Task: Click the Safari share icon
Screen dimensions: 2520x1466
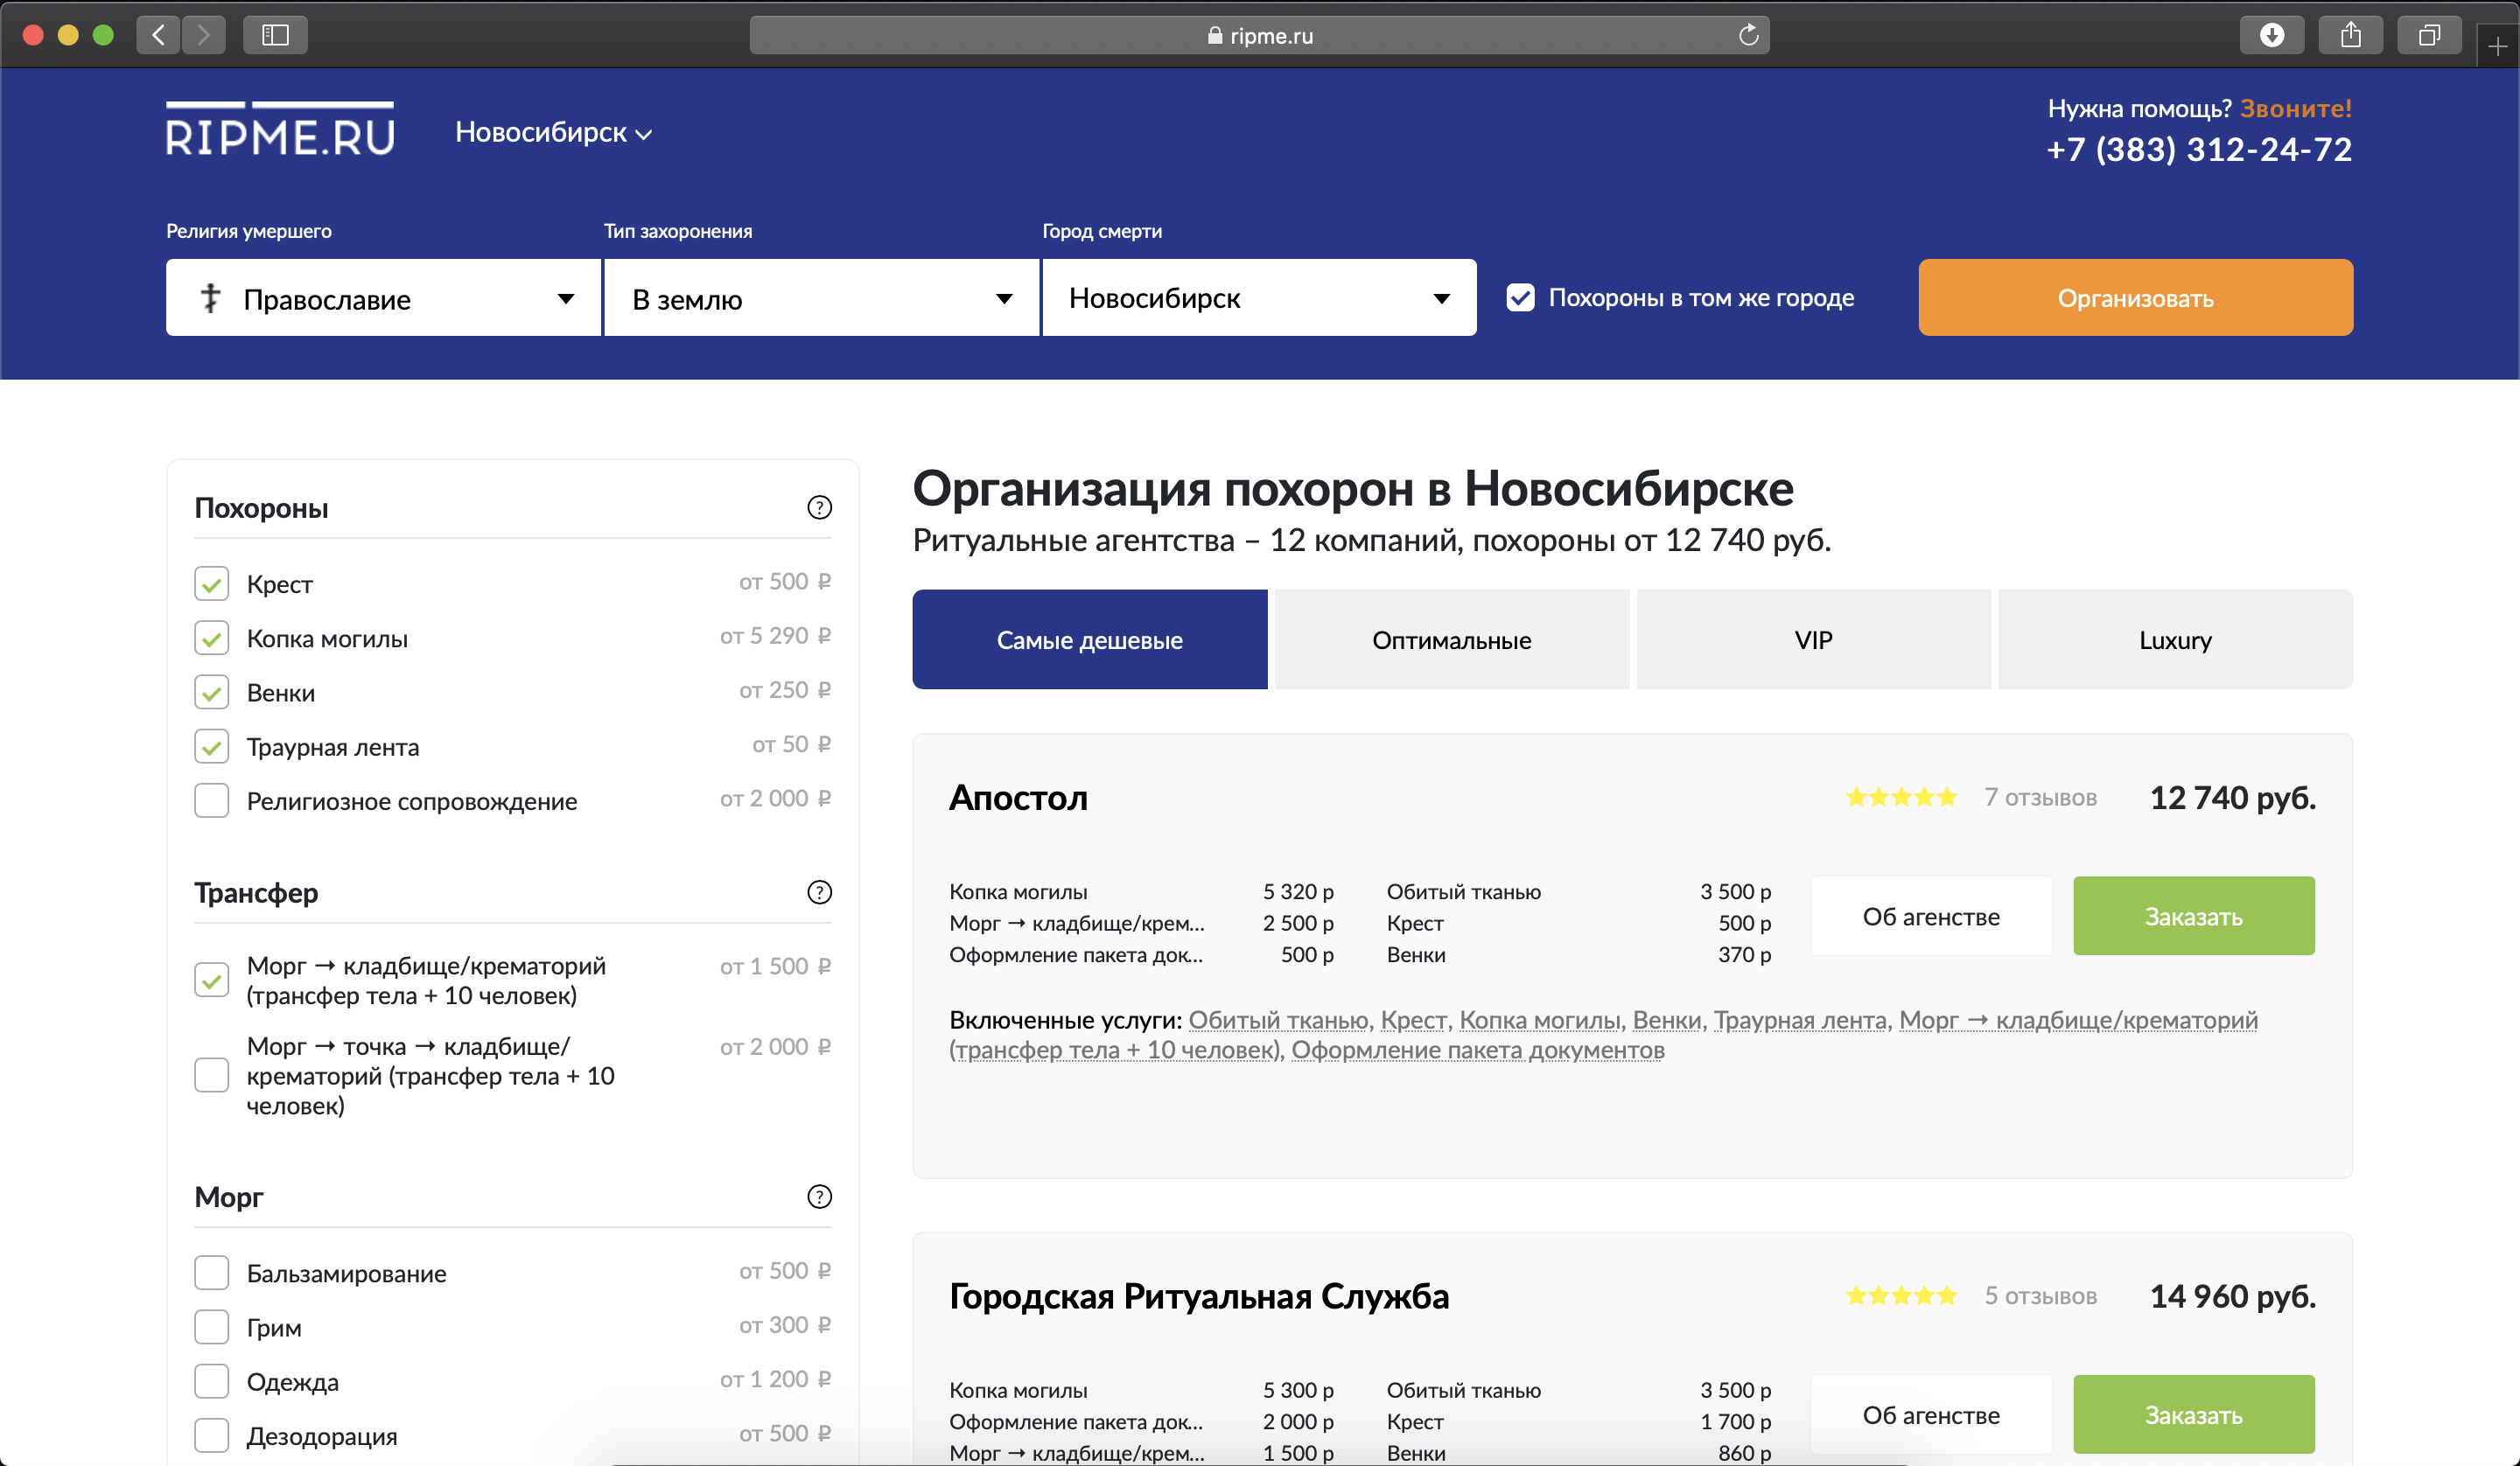Action: tap(2350, 35)
